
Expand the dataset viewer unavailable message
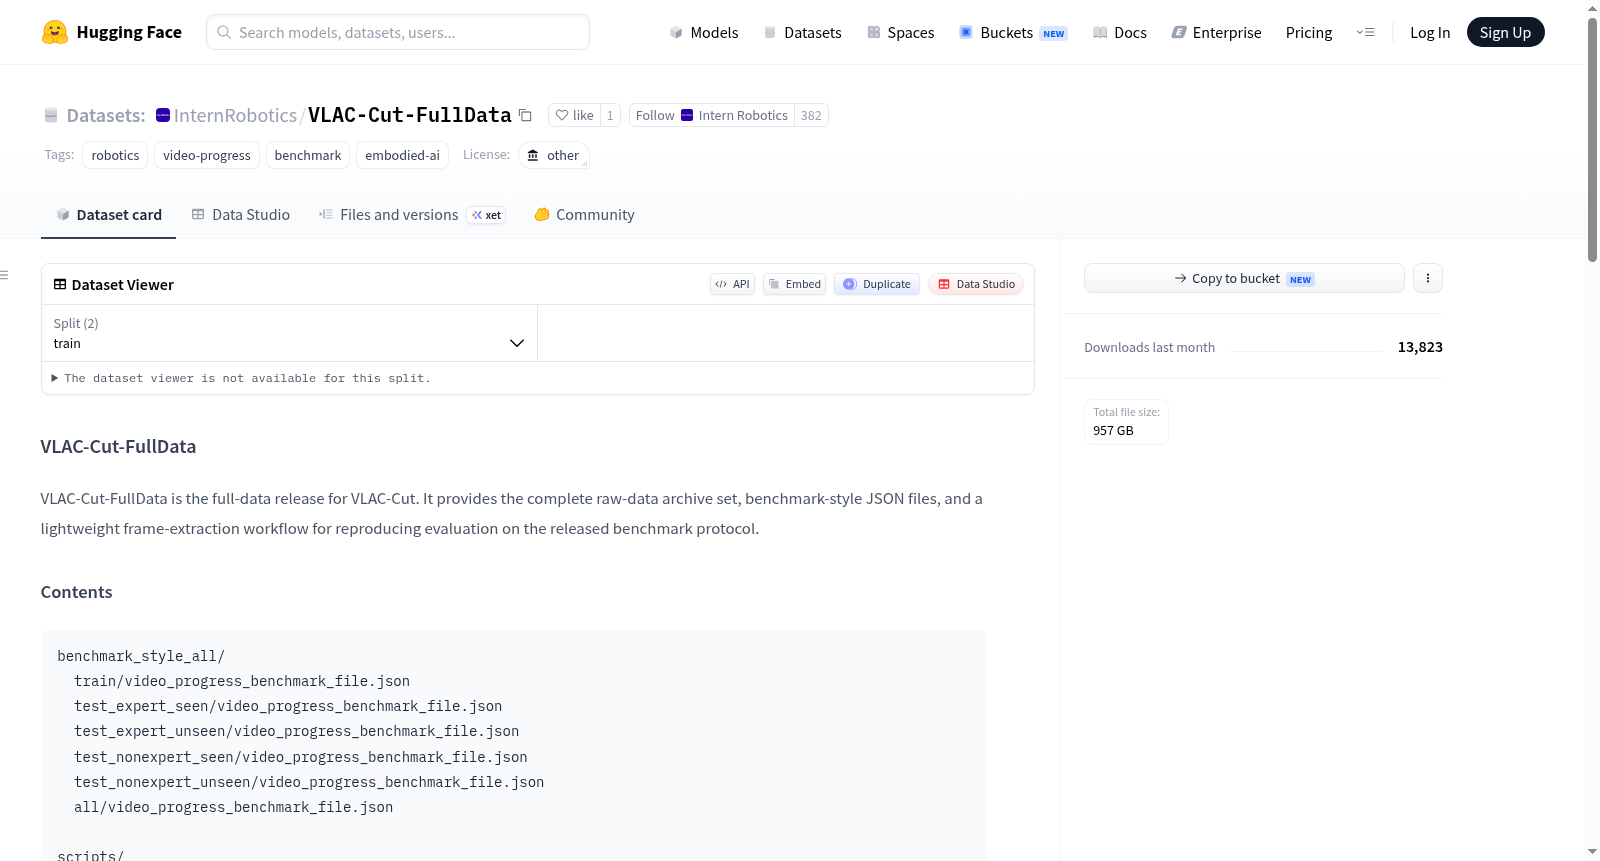tap(241, 378)
